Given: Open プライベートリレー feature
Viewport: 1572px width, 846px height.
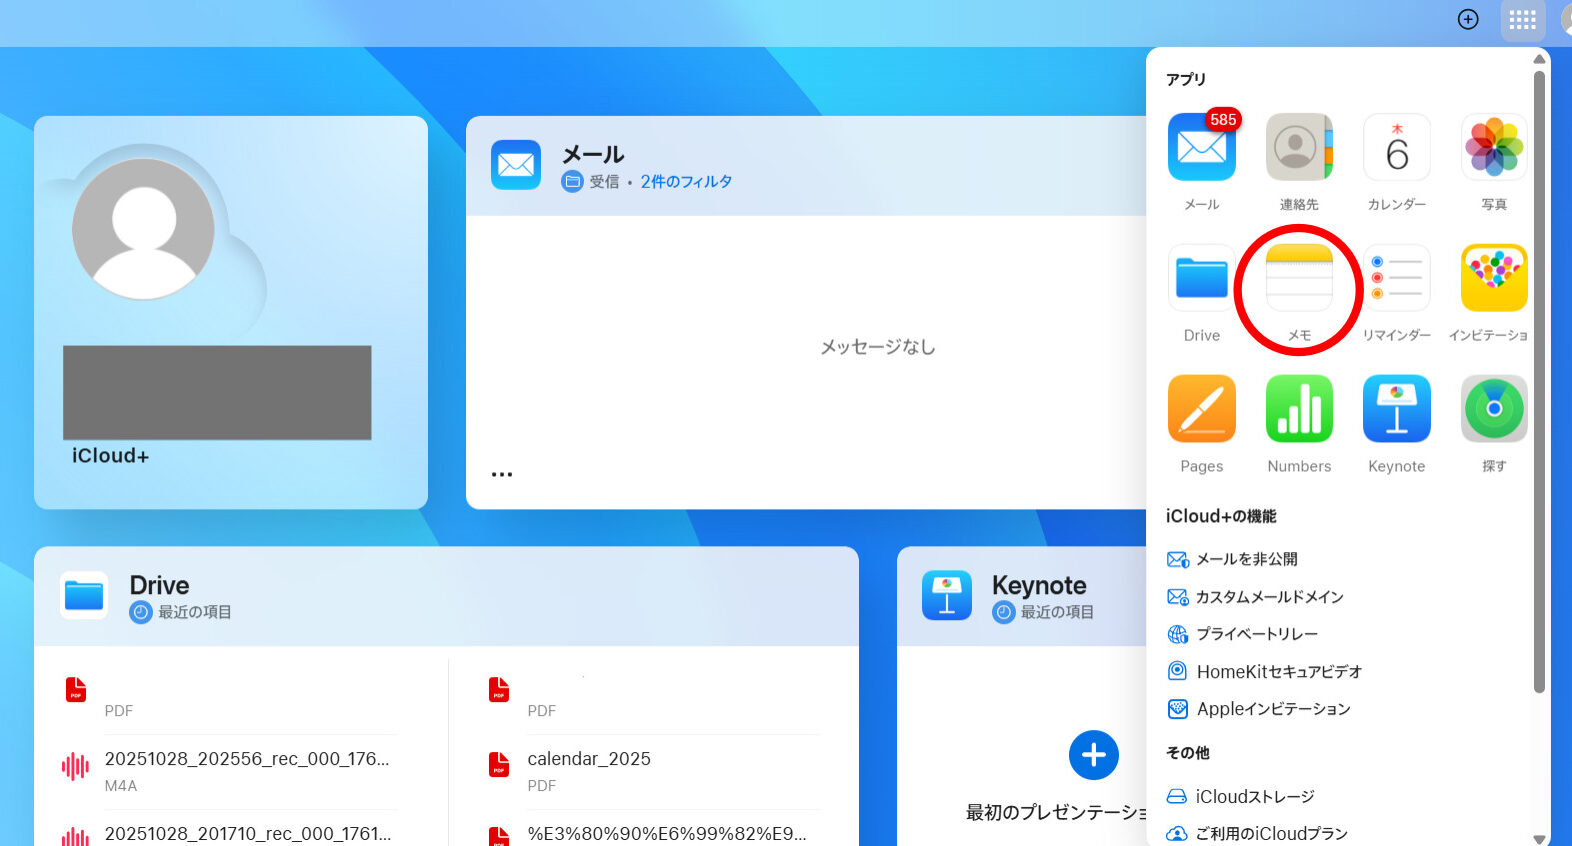Looking at the screenshot, I should click(1242, 634).
